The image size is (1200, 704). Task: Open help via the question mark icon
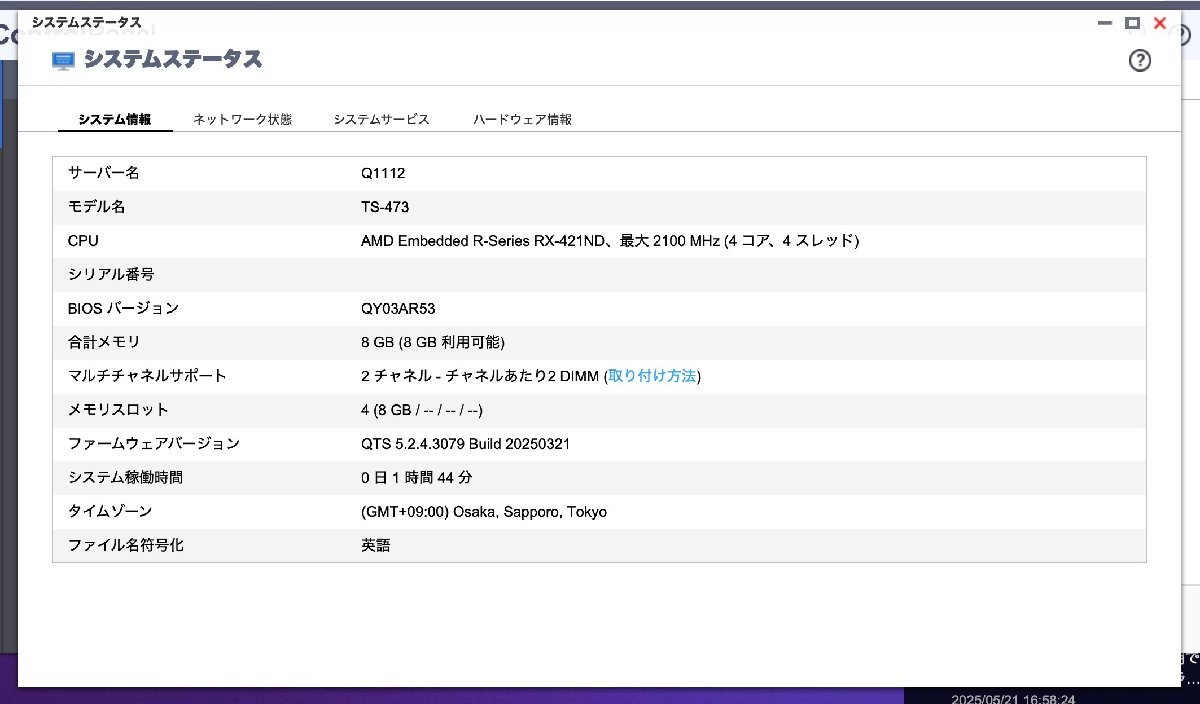(x=1140, y=60)
